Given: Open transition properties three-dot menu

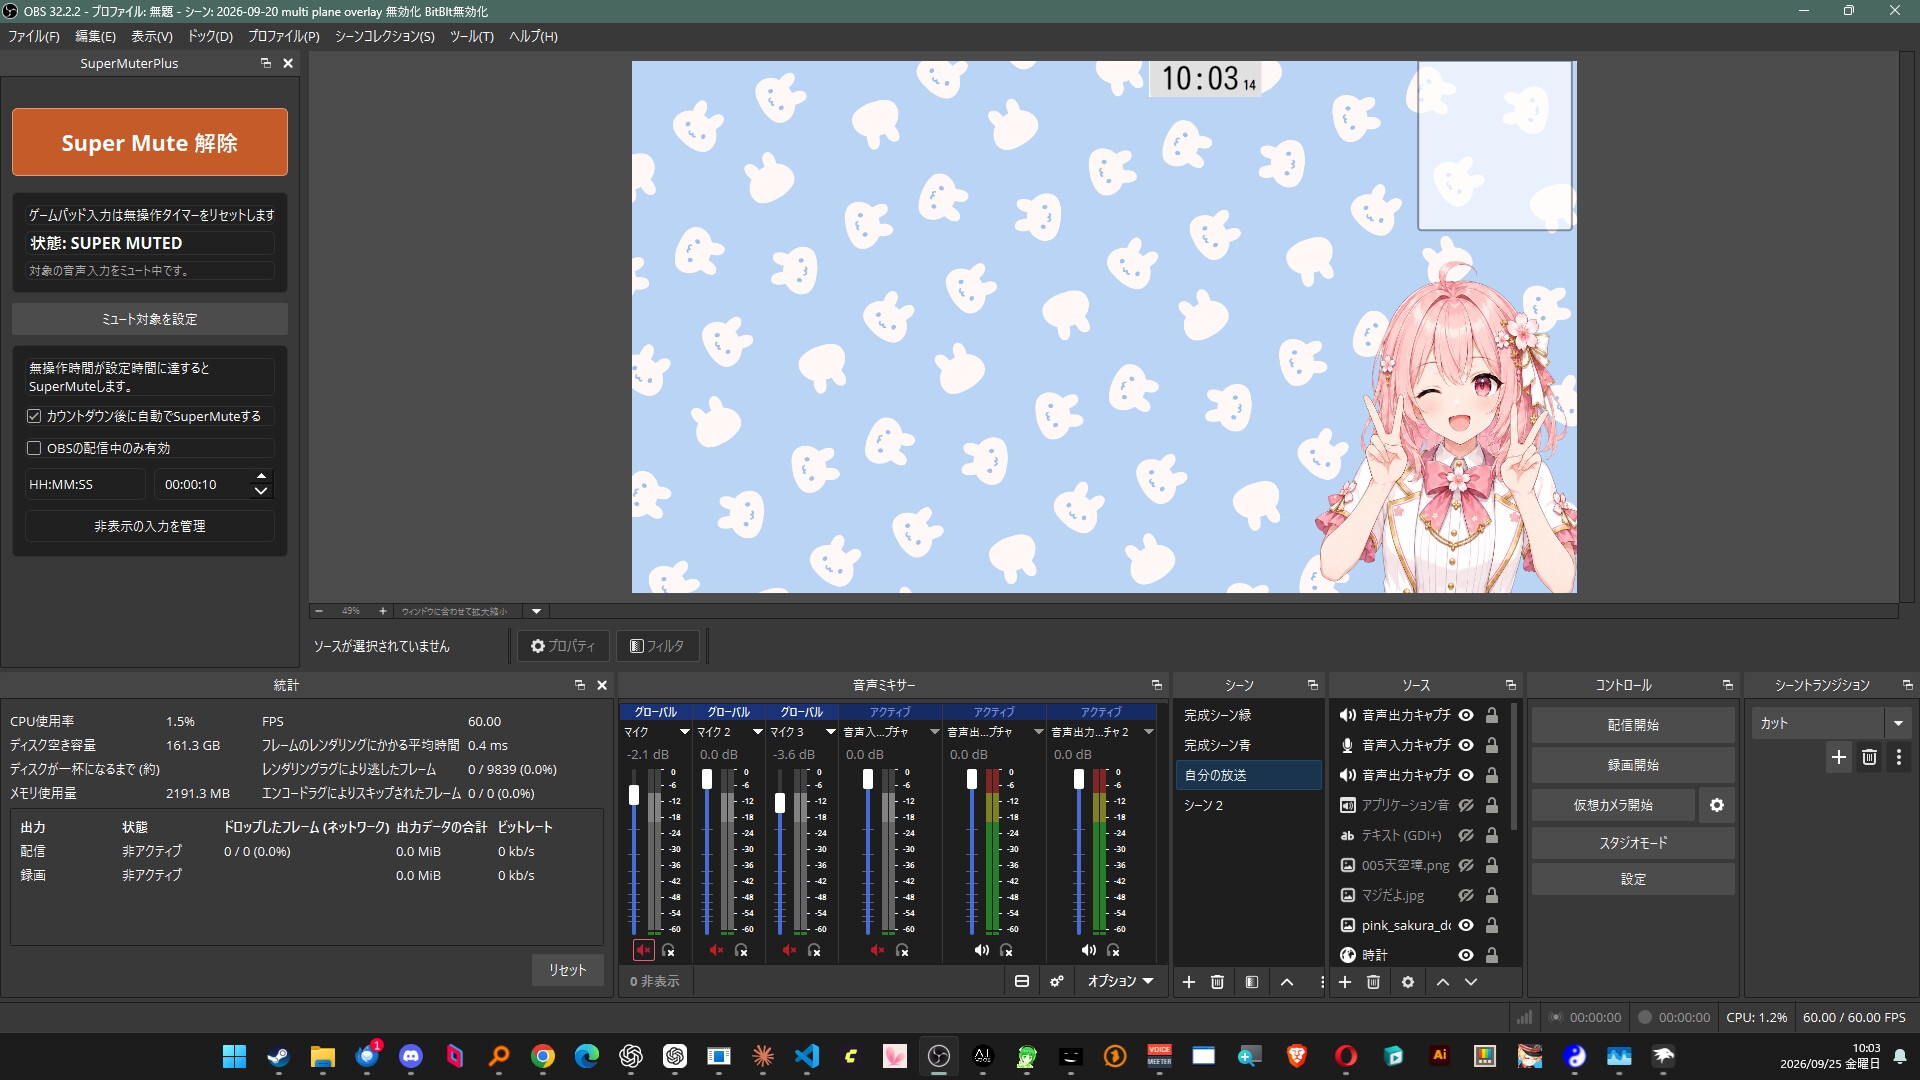Looking at the screenshot, I should point(1899,758).
